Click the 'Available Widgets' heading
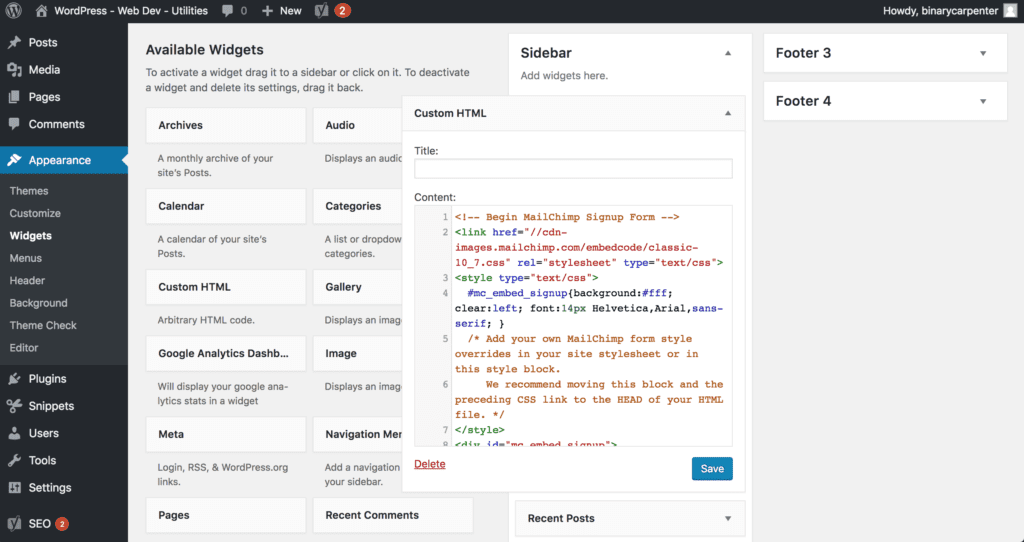This screenshot has height=542, width=1024. 204,50
